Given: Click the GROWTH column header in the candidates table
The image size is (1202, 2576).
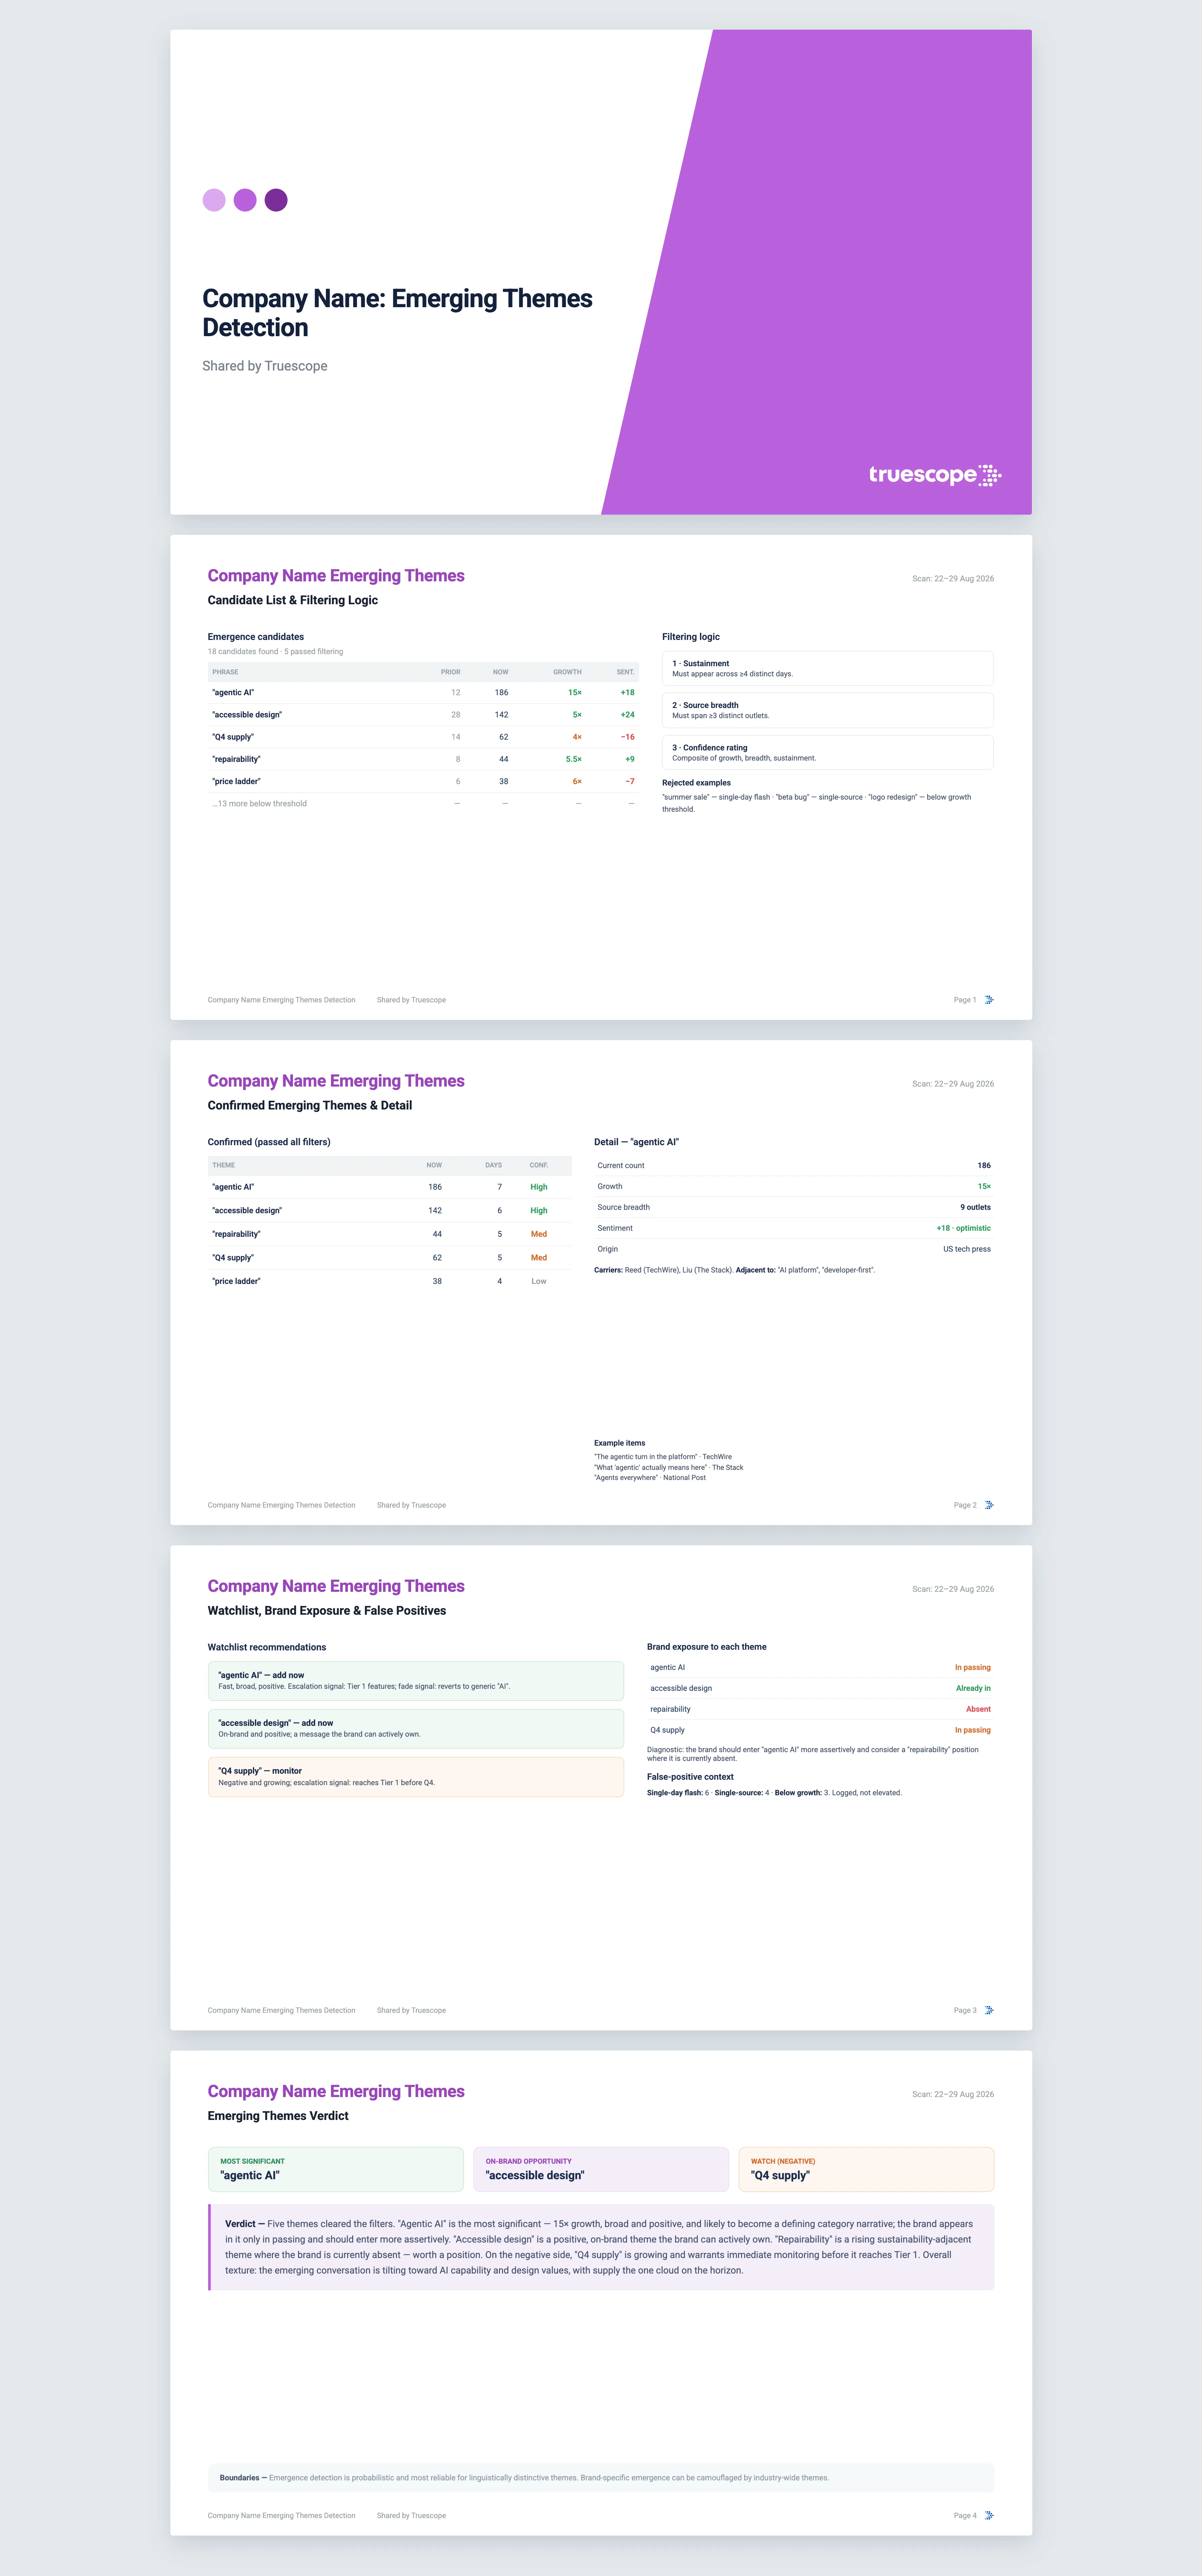Looking at the screenshot, I should (x=567, y=672).
